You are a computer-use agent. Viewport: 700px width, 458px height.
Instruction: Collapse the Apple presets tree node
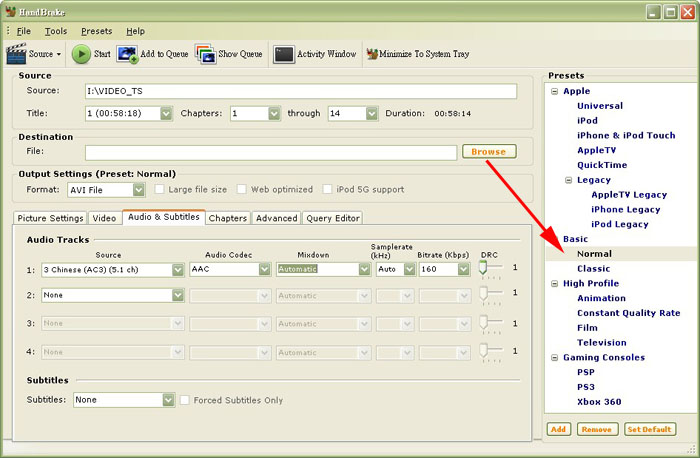pyautogui.click(x=555, y=91)
